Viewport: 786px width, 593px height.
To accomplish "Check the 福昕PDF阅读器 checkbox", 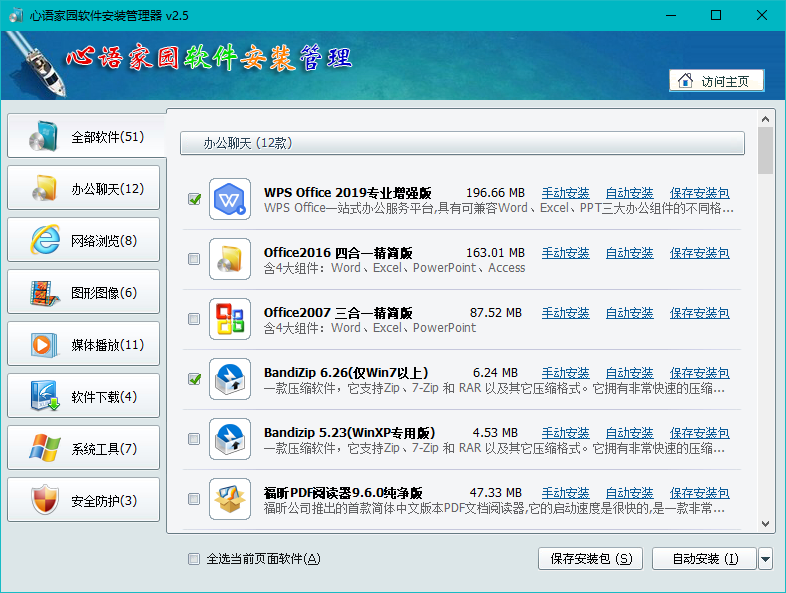I will tap(194, 499).
